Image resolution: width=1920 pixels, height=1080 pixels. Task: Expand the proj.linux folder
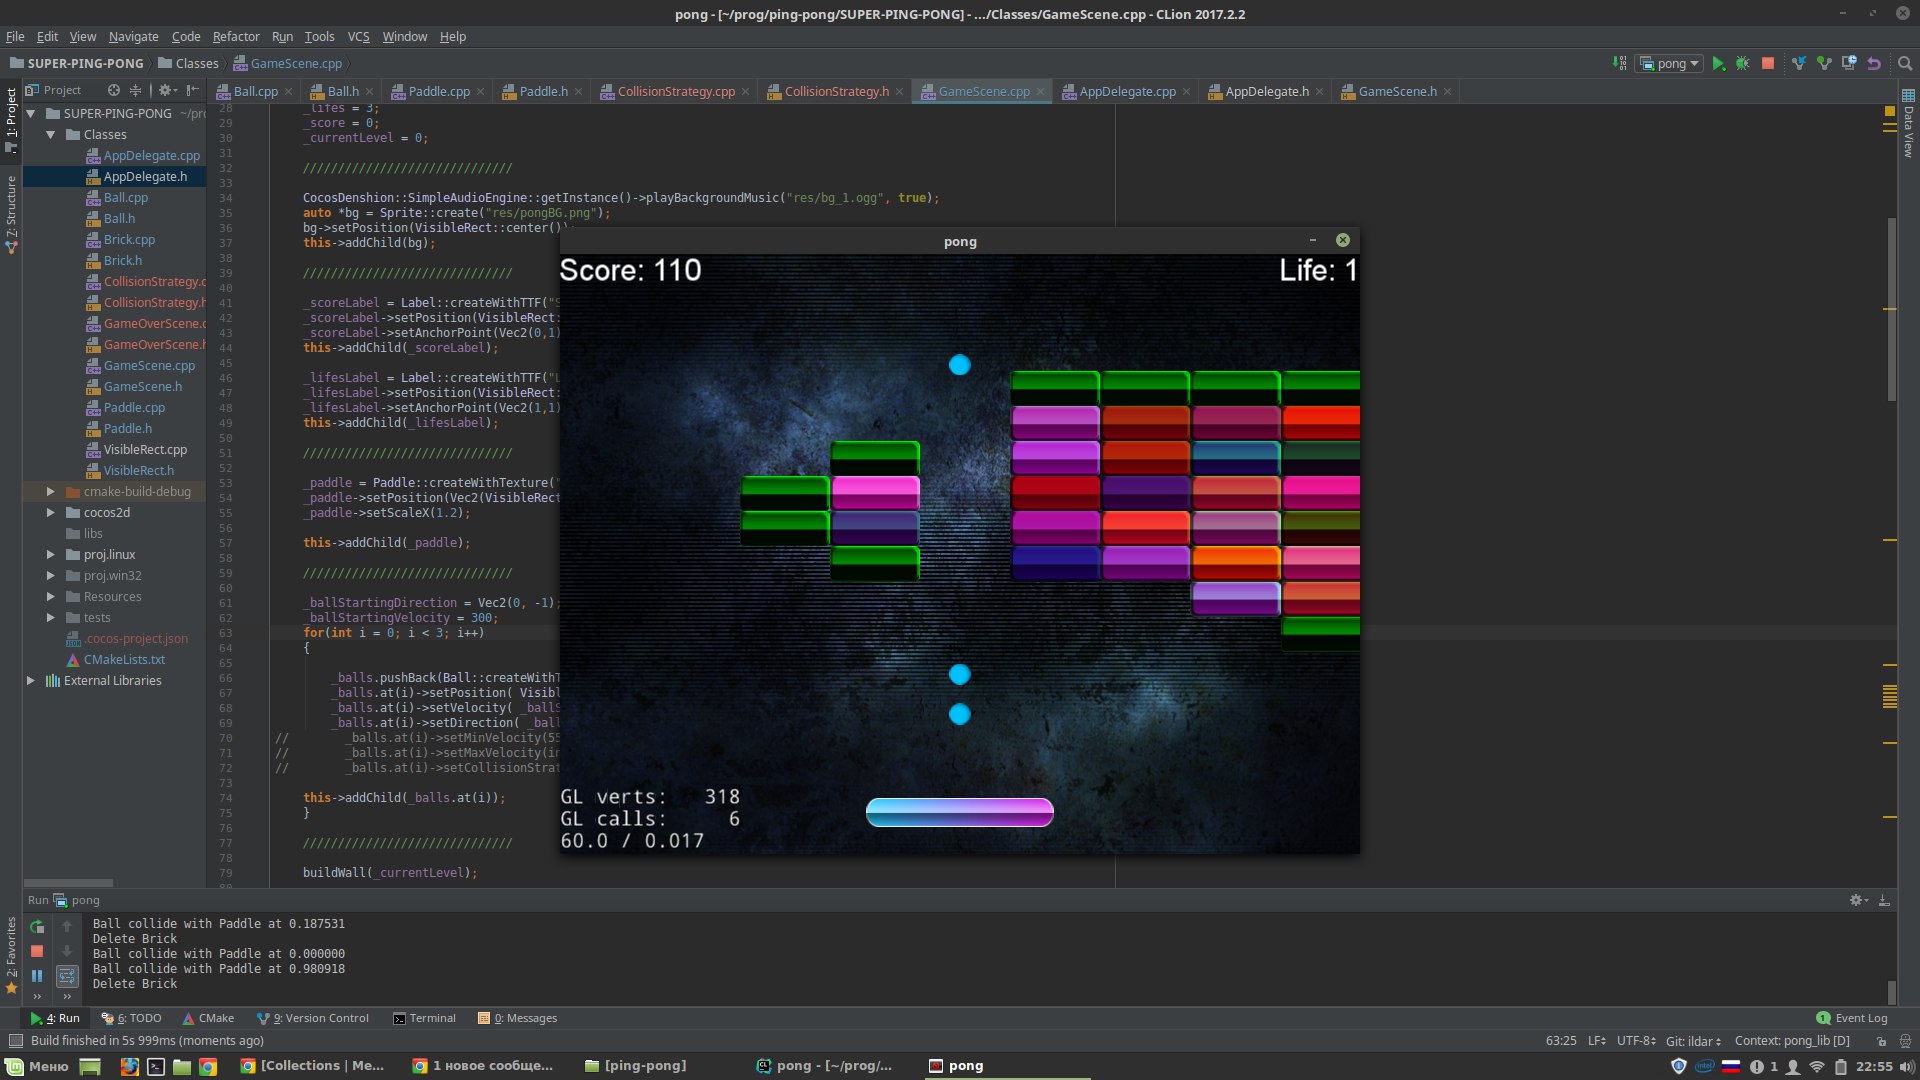(50, 554)
